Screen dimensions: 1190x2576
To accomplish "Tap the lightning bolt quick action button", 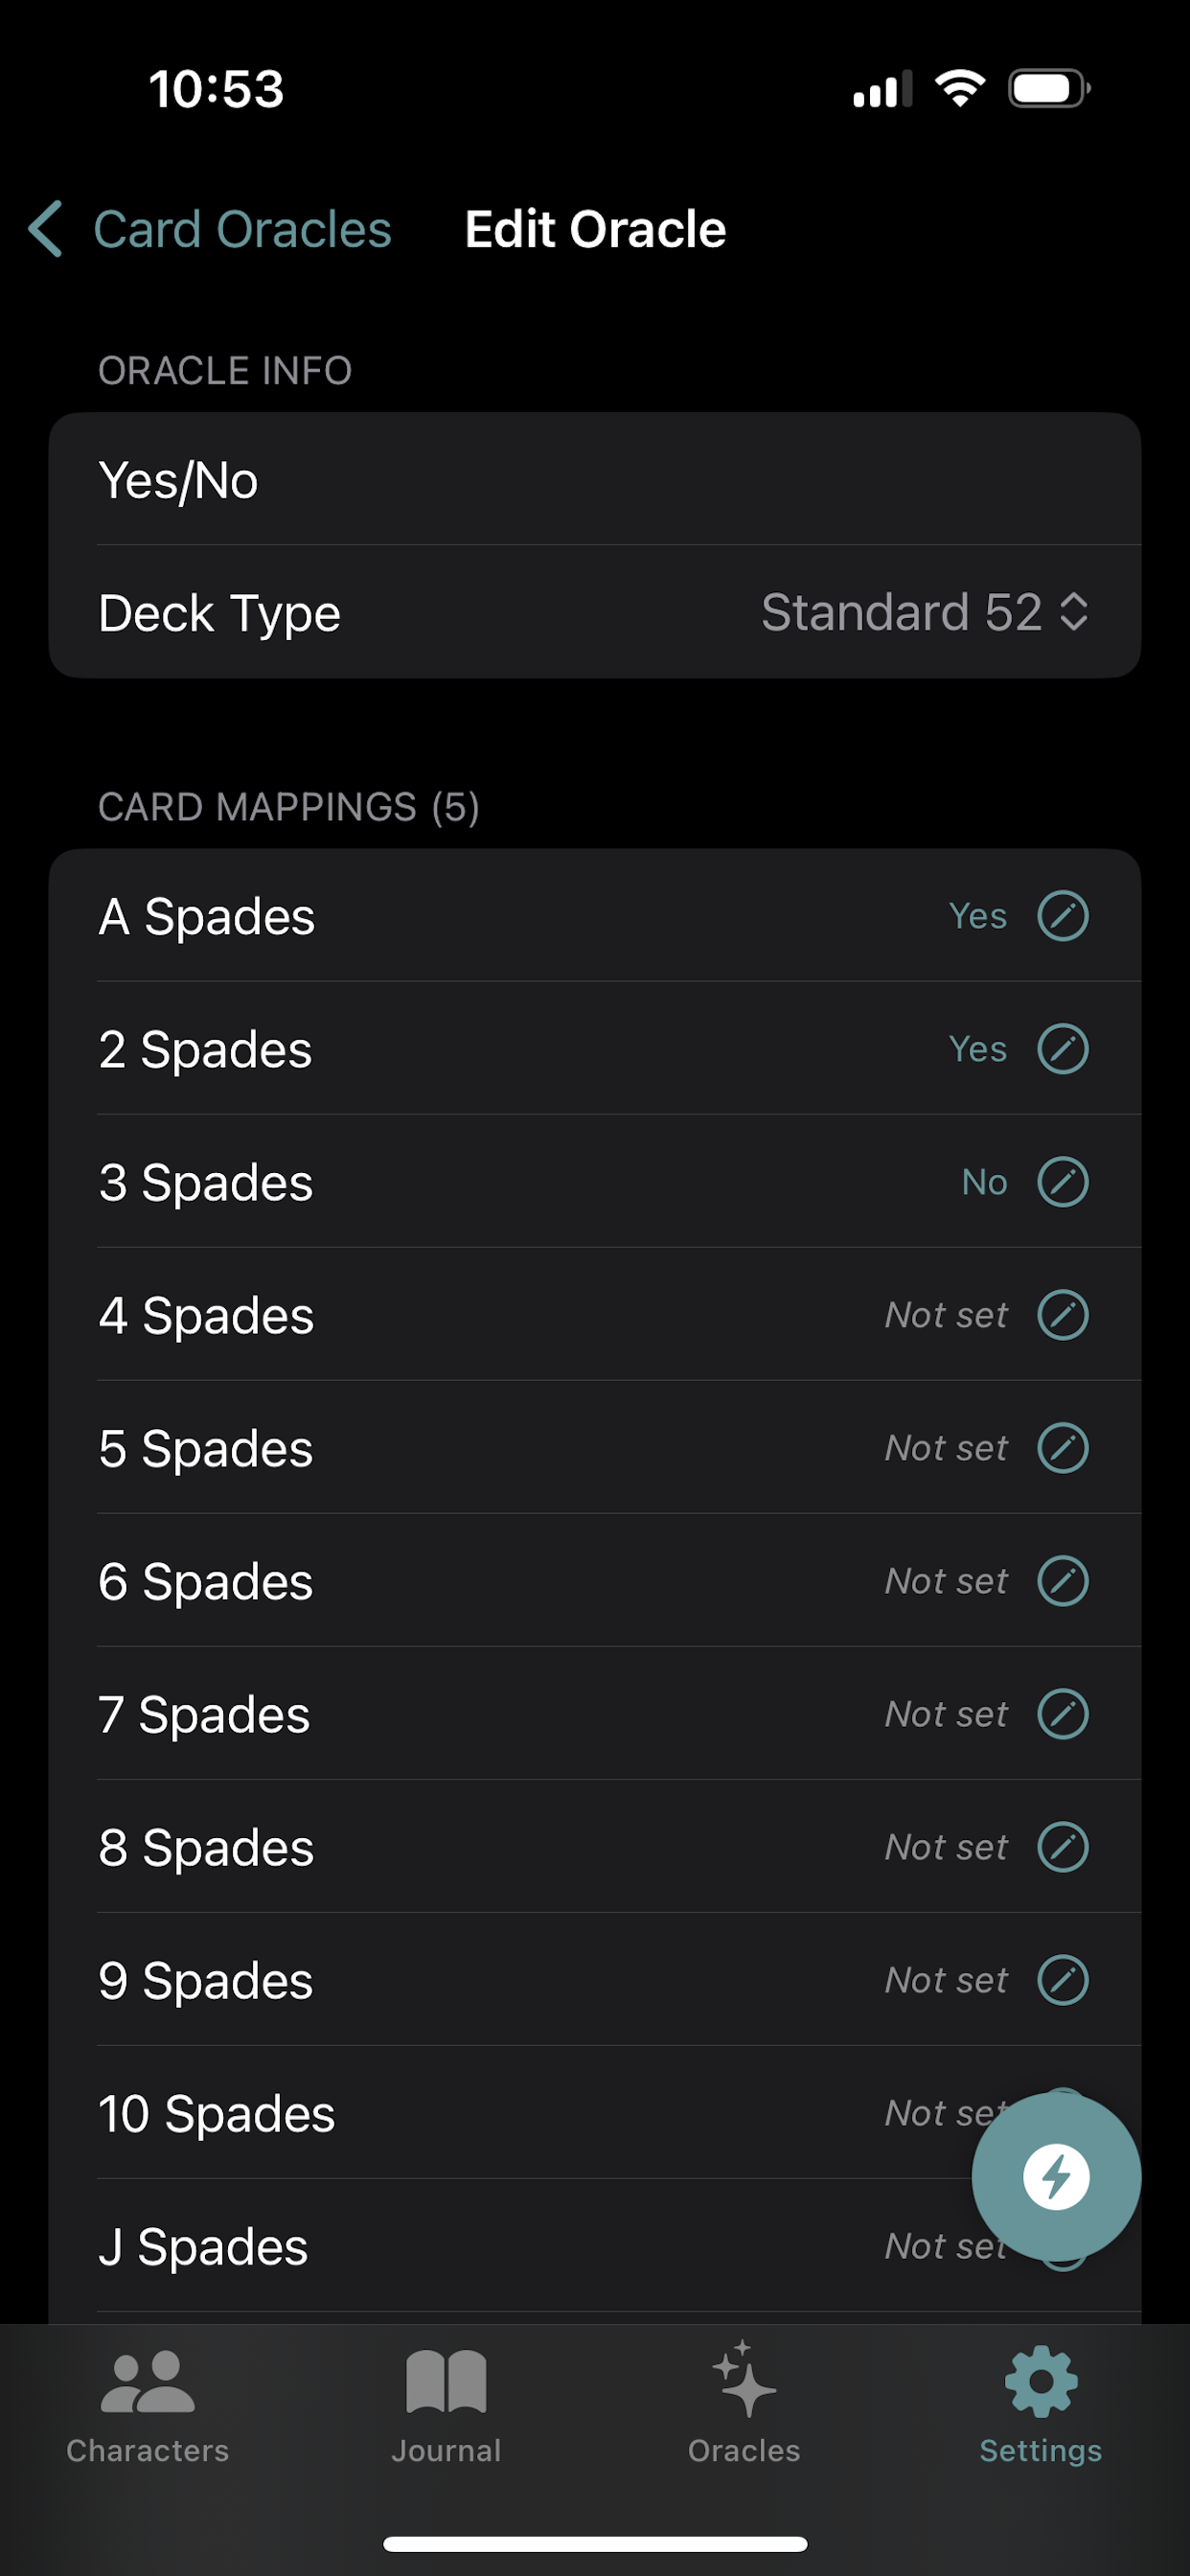I will click(x=1056, y=2176).
